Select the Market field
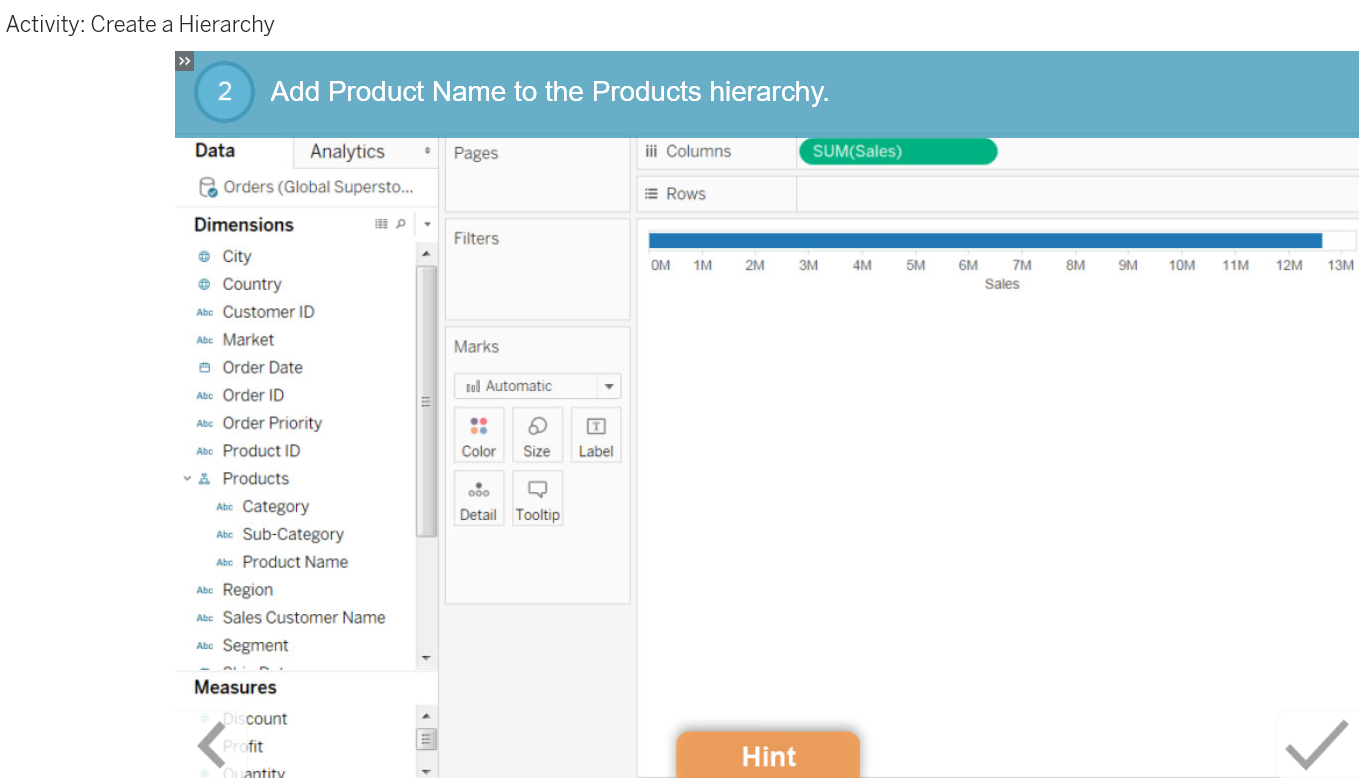This screenshot has width=1359, height=778. 248,340
